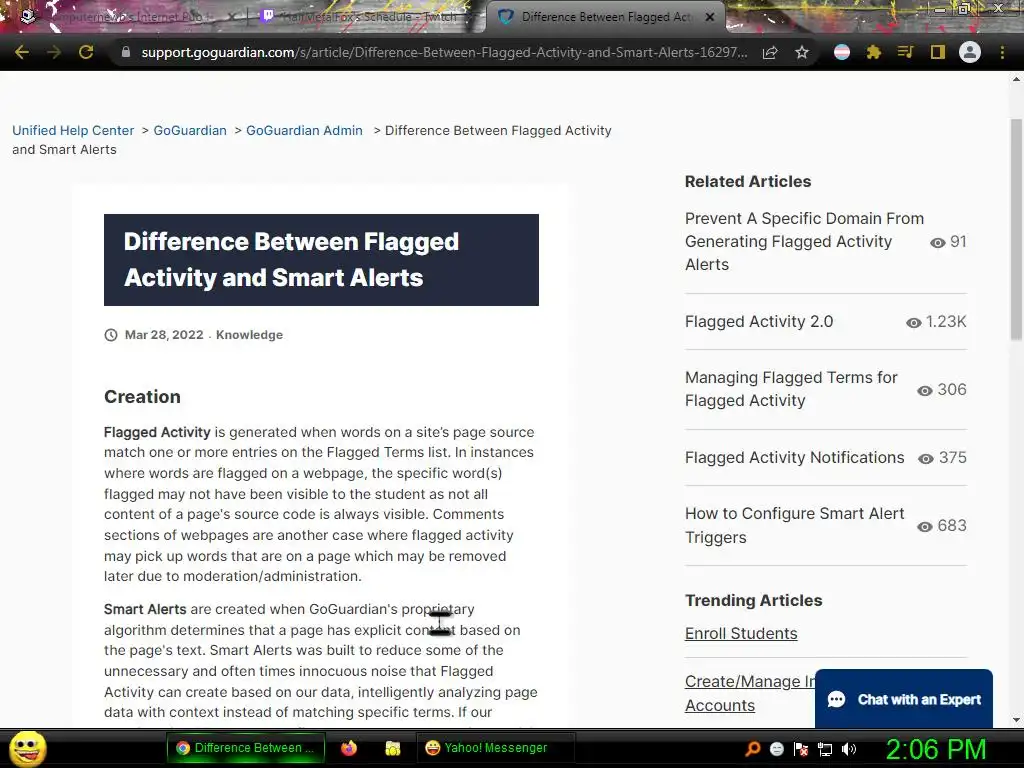Screen dimensions: 1024x768
Task: Bookmark this page with the star icon
Action: (802, 52)
